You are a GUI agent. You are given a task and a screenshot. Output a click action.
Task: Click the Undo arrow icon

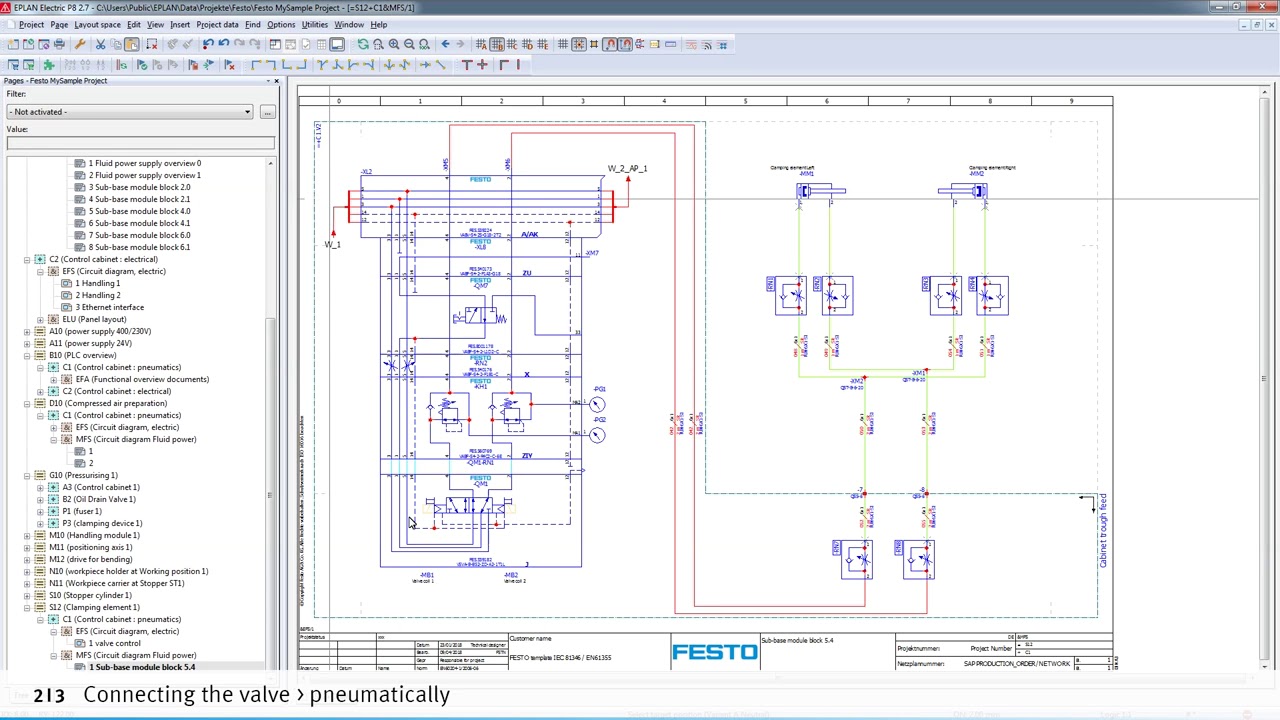224,44
